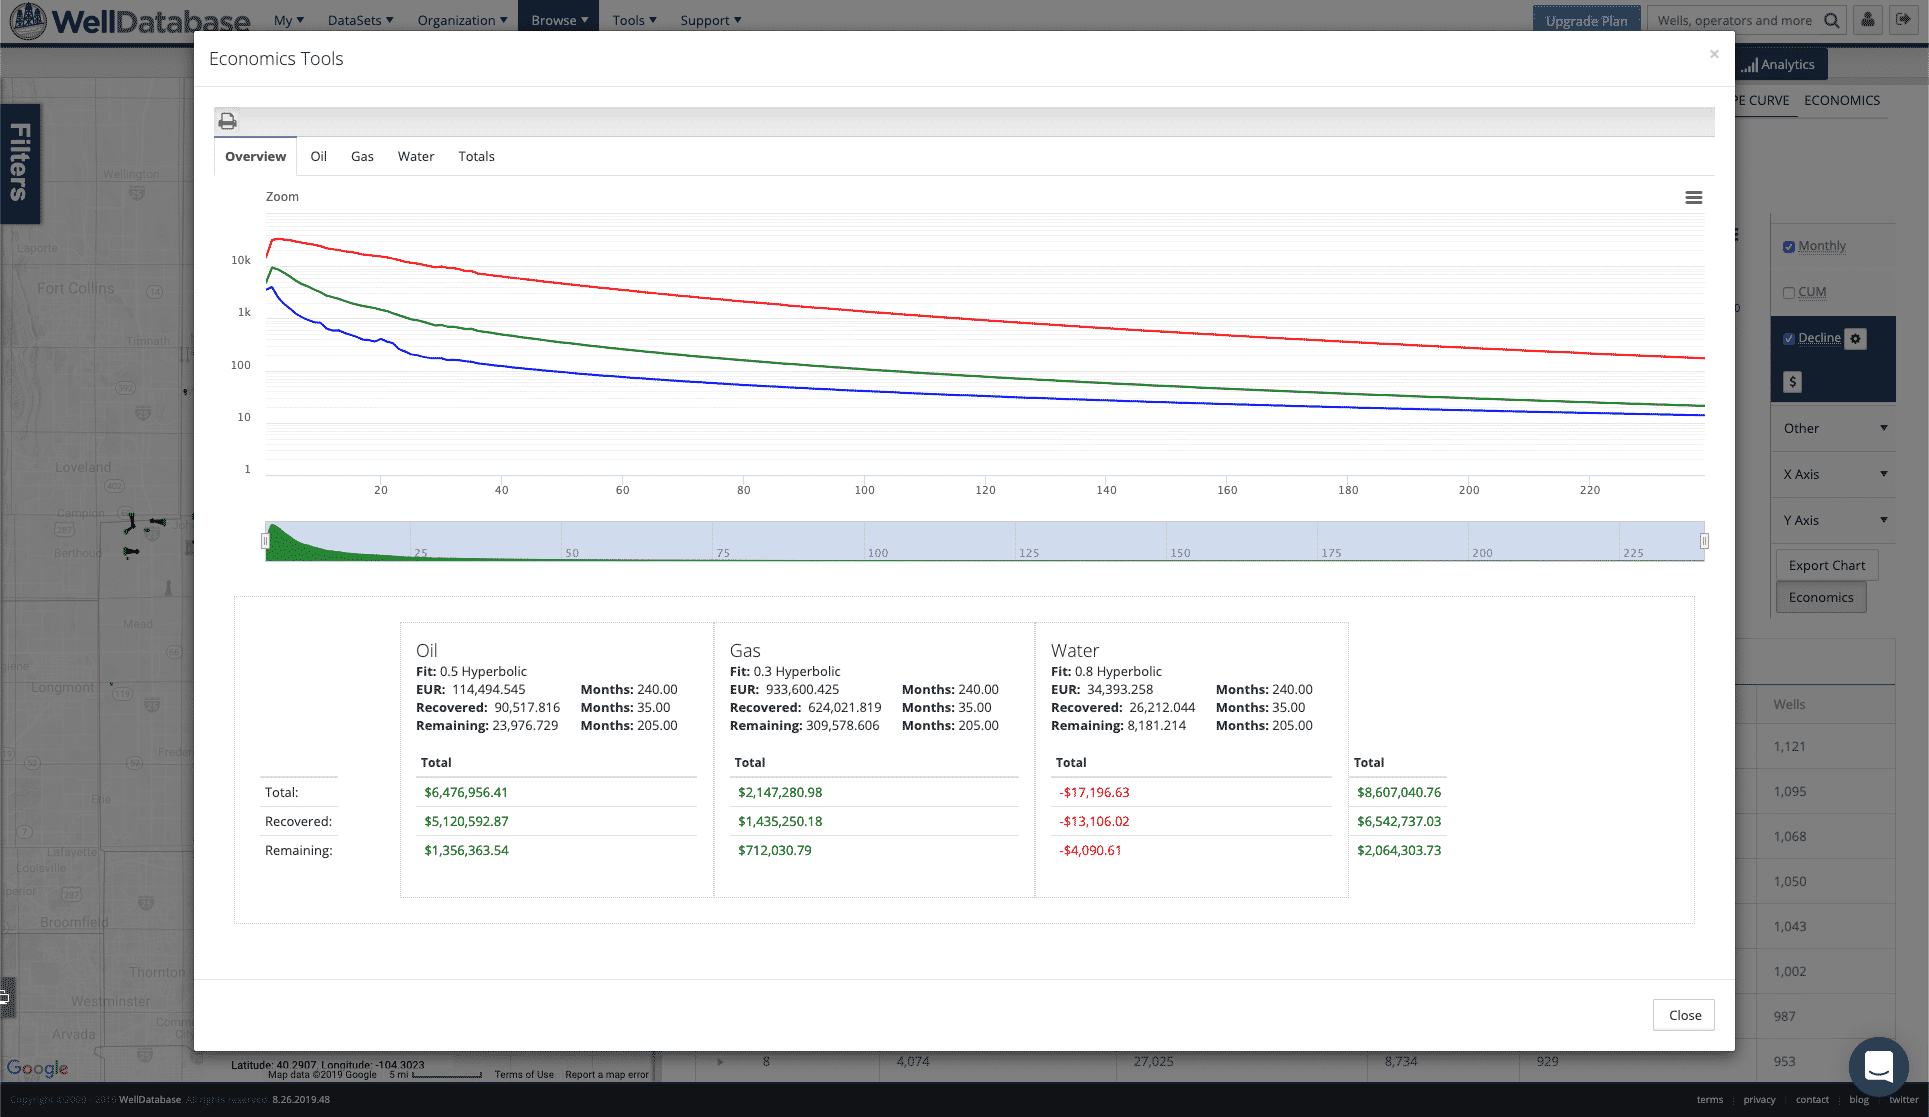The height and width of the screenshot is (1117, 1929).
Task: Click the search magnifier icon
Action: coord(1831,20)
